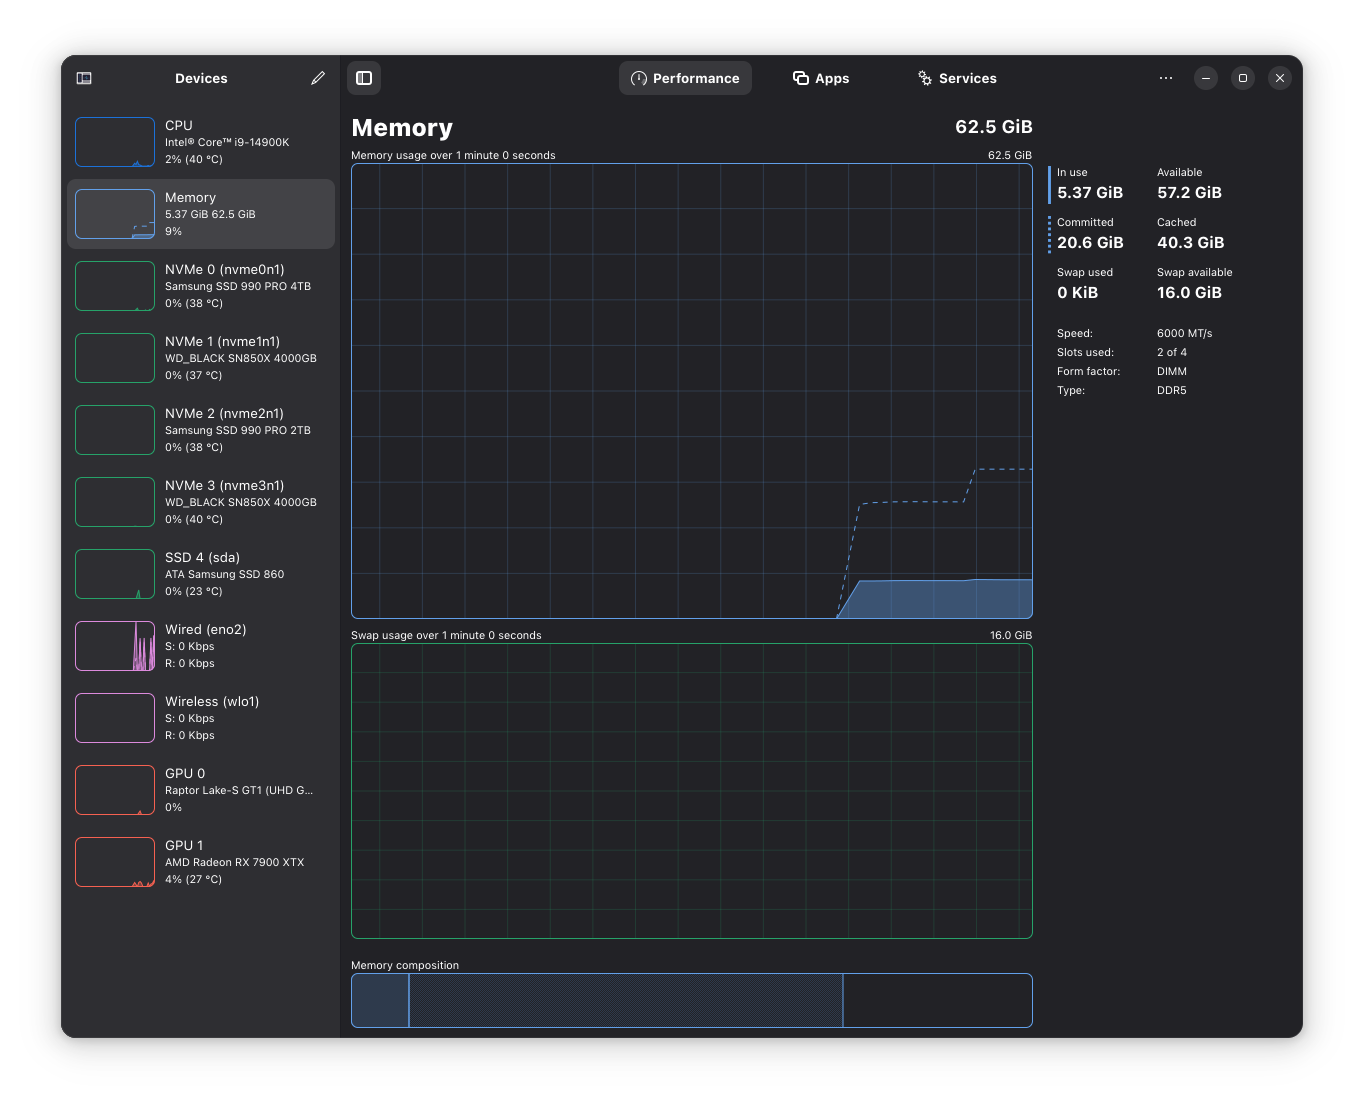Image resolution: width=1364 pixels, height=1105 pixels.
Task: Click the DDR5 memory type value
Action: pyautogui.click(x=1172, y=390)
